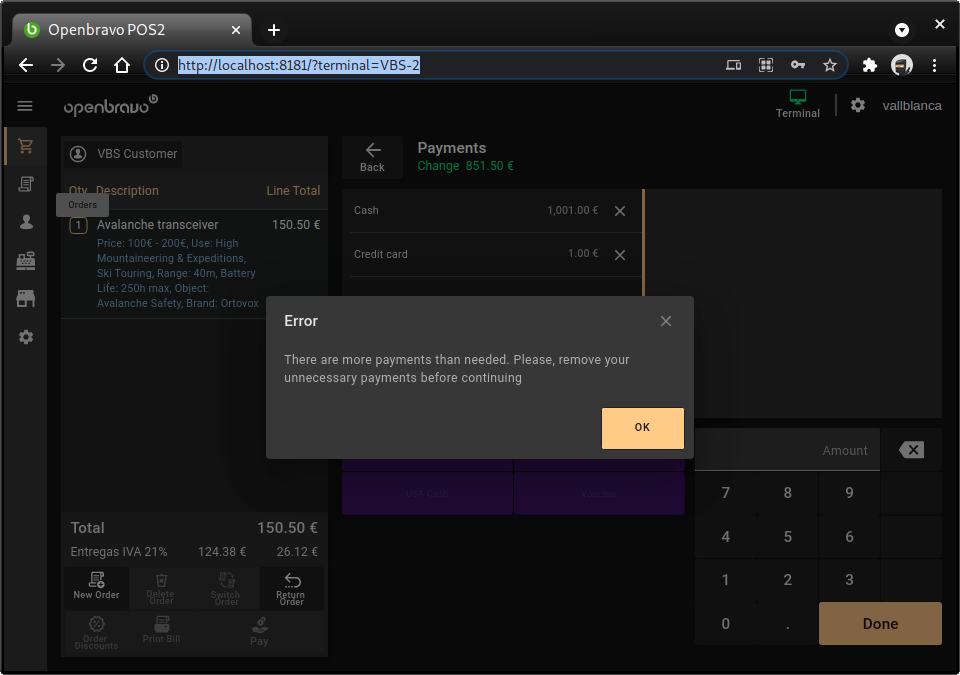Select VBS Customer

(x=124, y=154)
